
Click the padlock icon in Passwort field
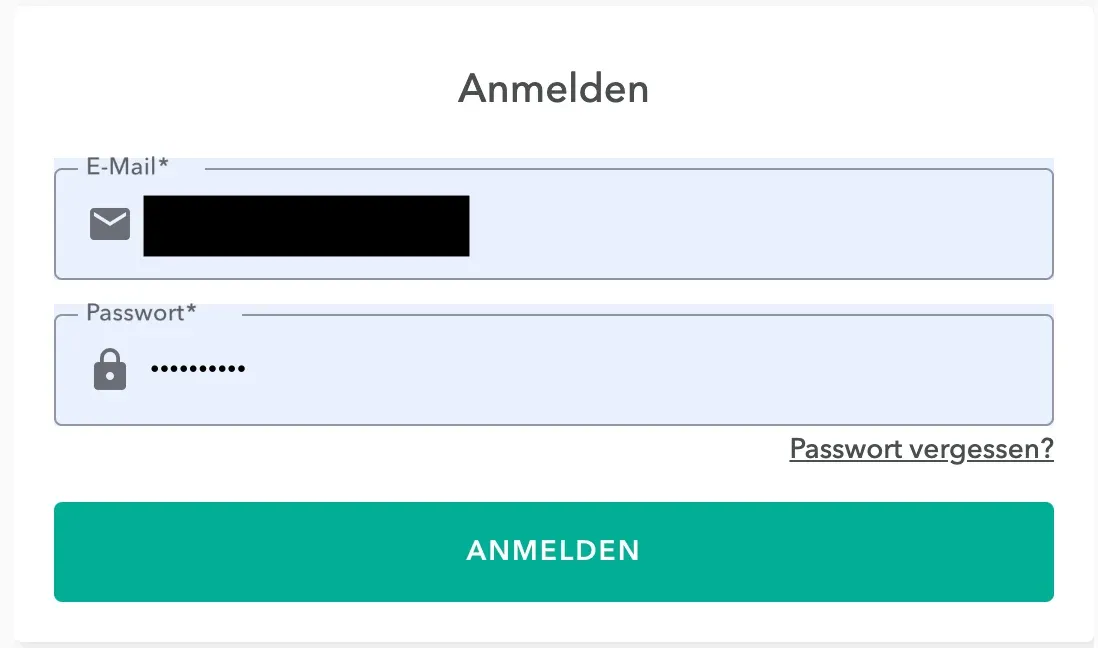pyautogui.click(x=110, y=369)
